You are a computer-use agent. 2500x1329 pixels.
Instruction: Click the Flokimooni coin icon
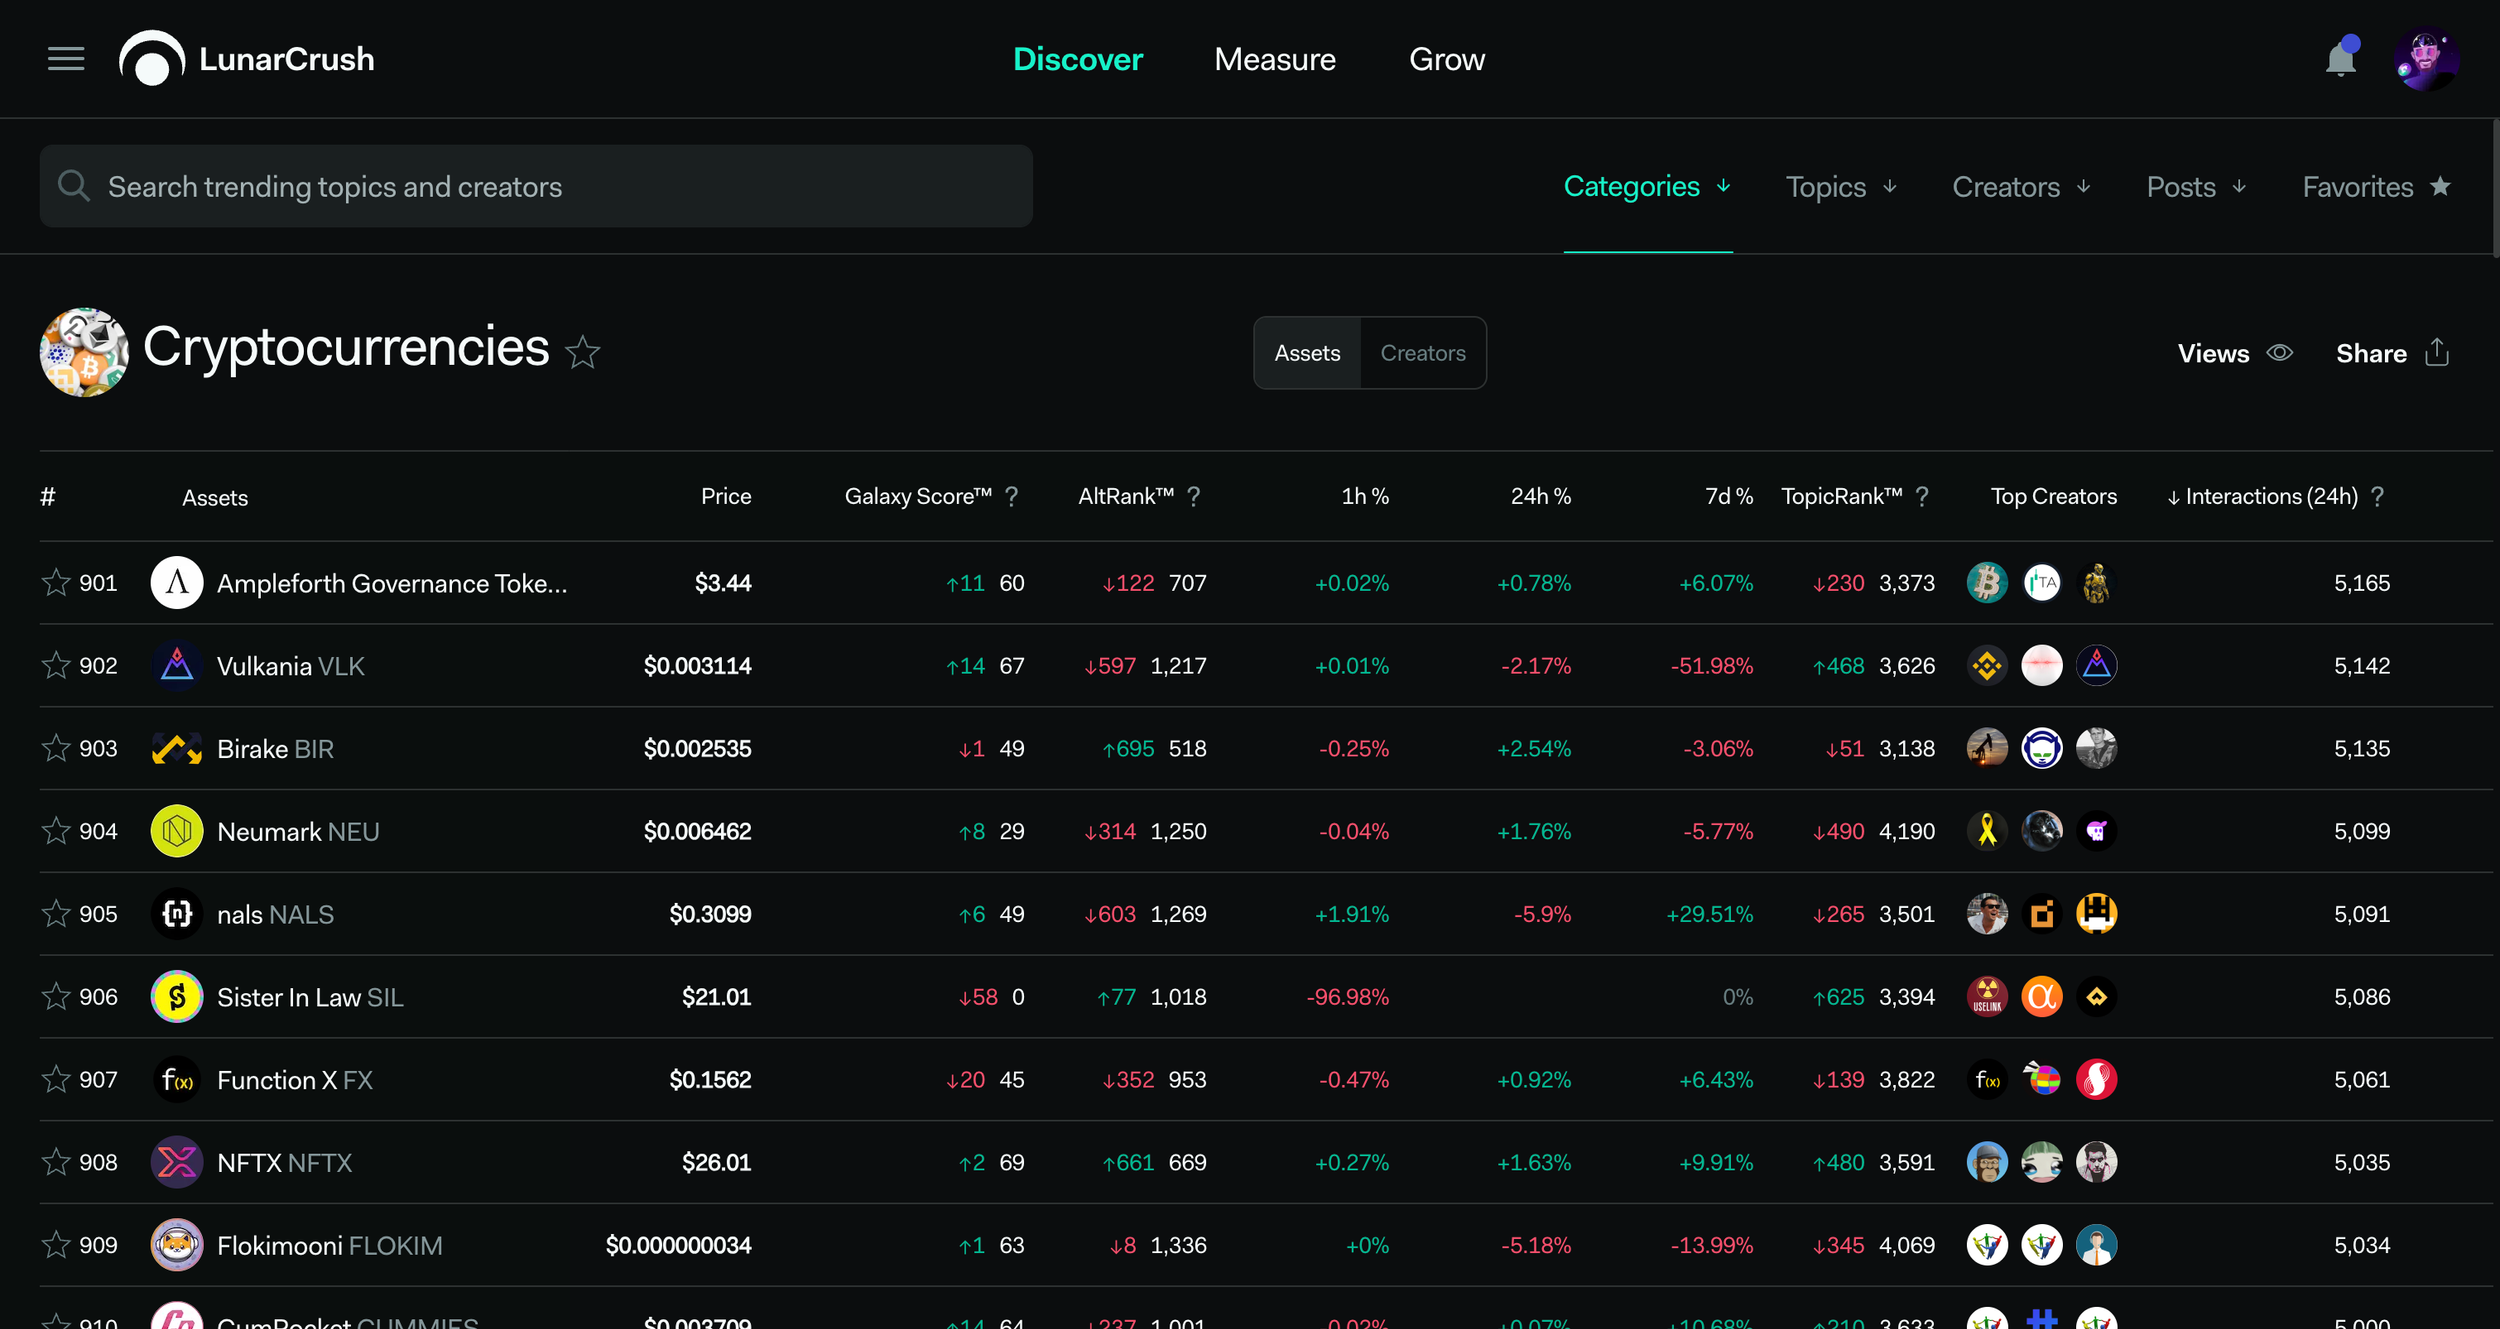click(177, 1245)
